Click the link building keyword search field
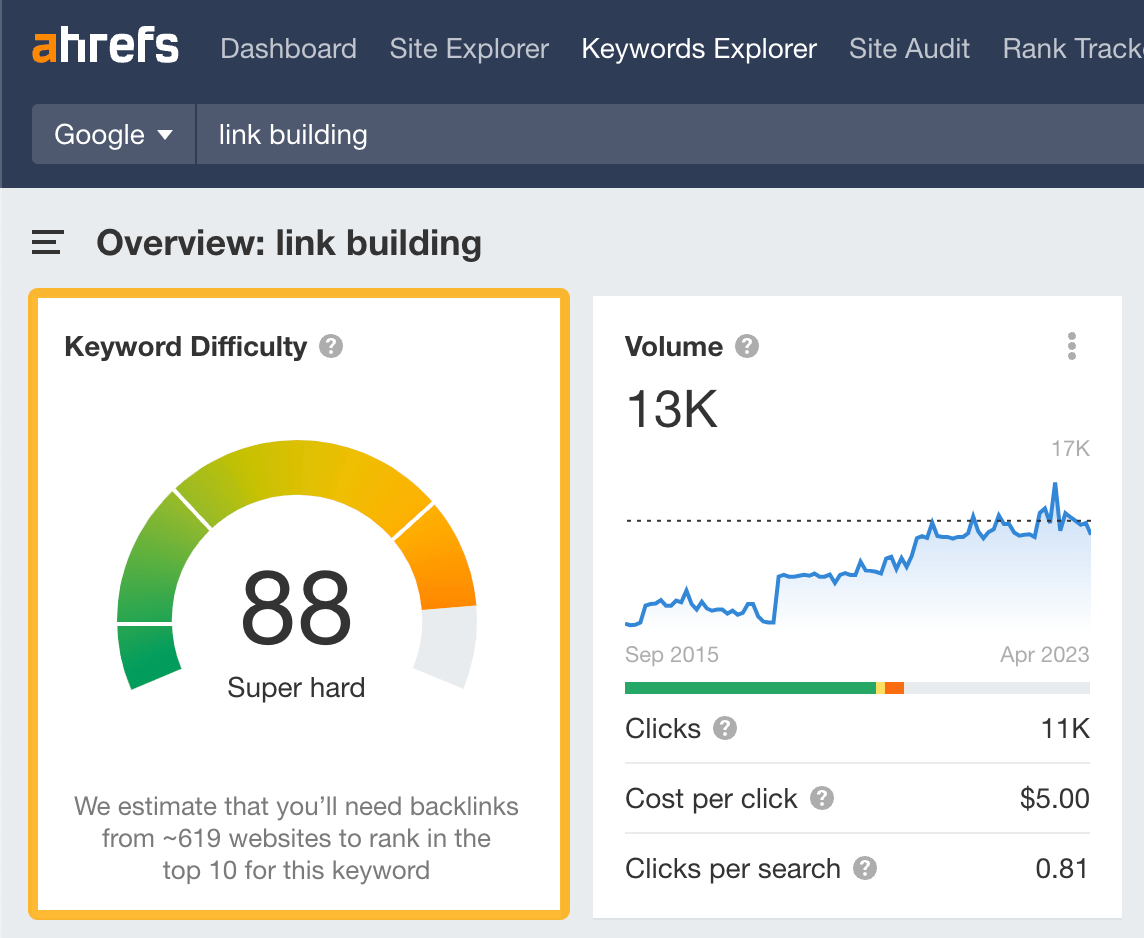The image size is (1144, 938). [x=291, y=133]
